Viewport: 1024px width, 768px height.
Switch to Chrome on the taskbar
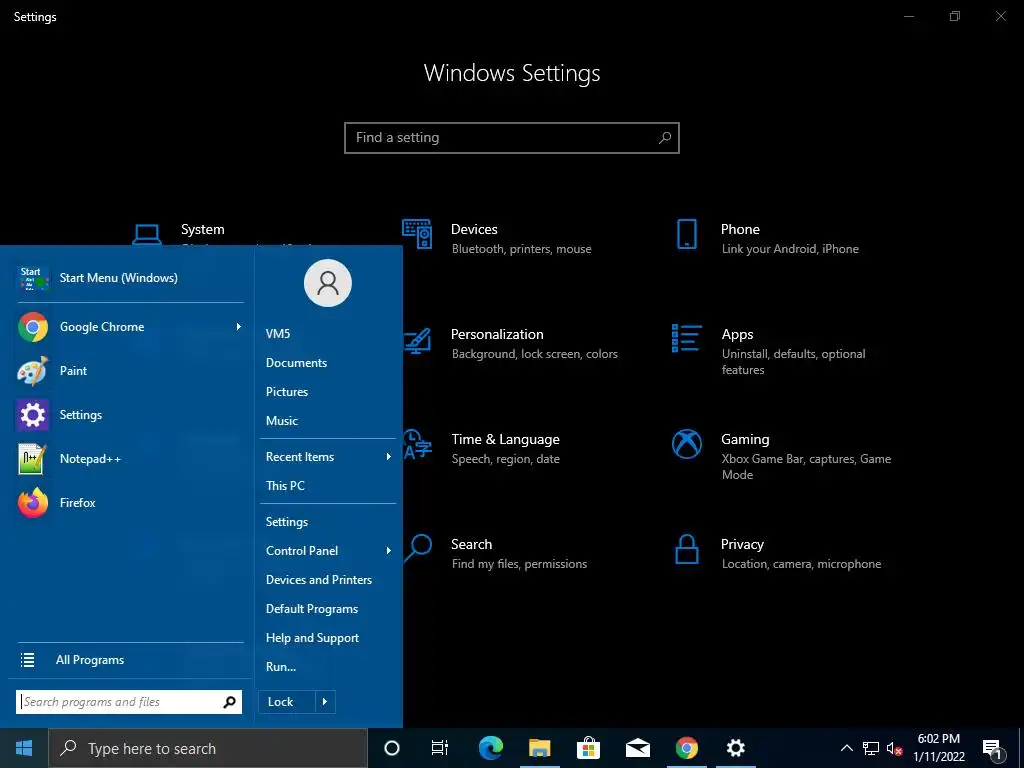[686, 748]
